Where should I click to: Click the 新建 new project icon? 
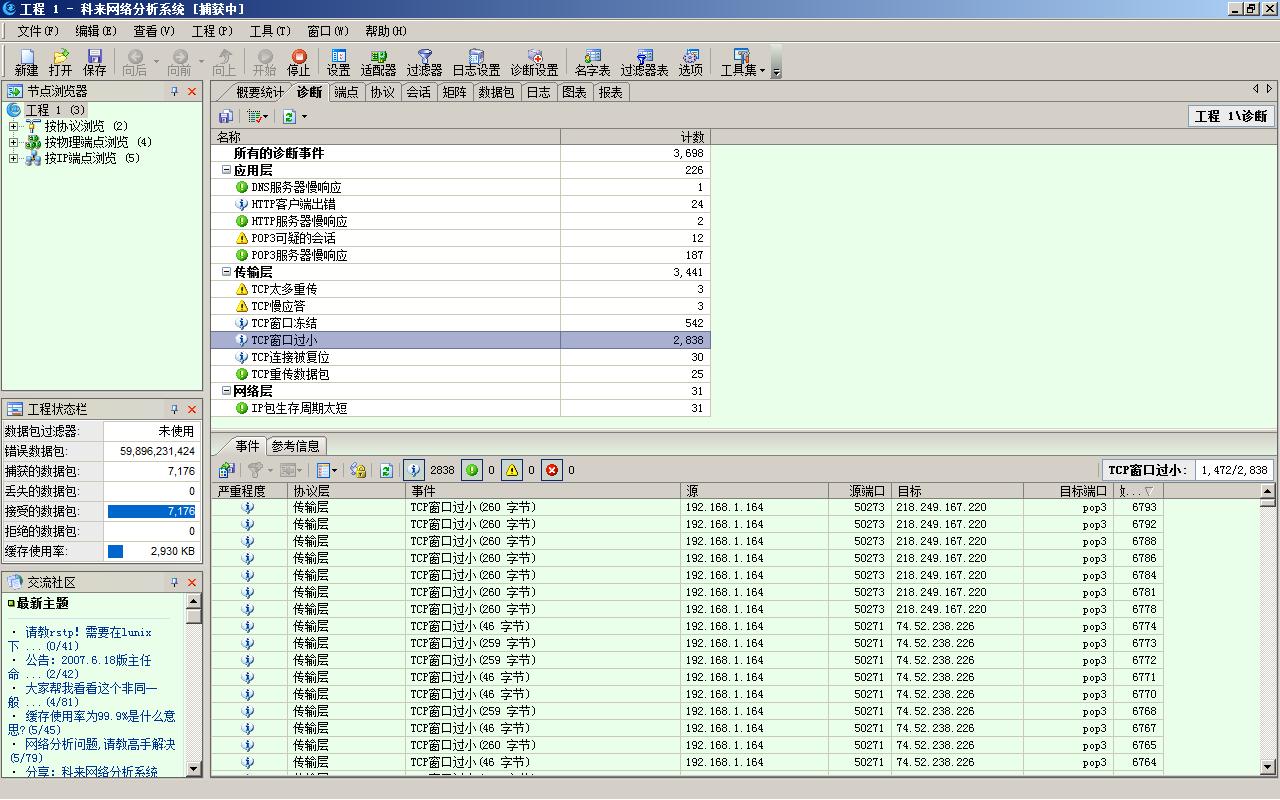(26, 62)
